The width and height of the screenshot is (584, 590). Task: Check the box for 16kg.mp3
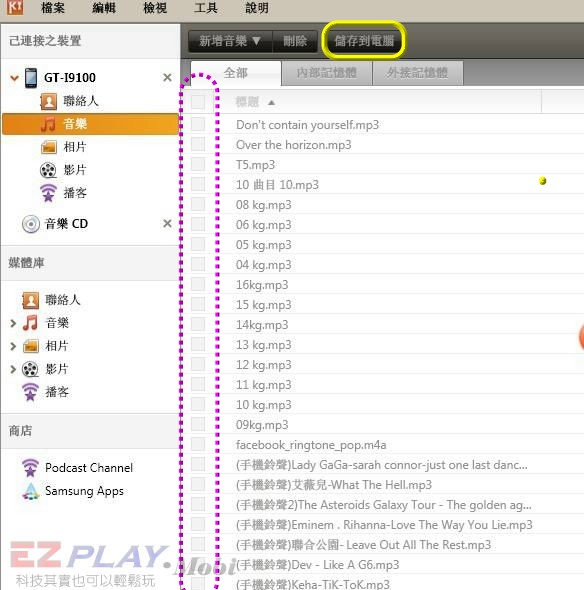[x=198, y=284]
